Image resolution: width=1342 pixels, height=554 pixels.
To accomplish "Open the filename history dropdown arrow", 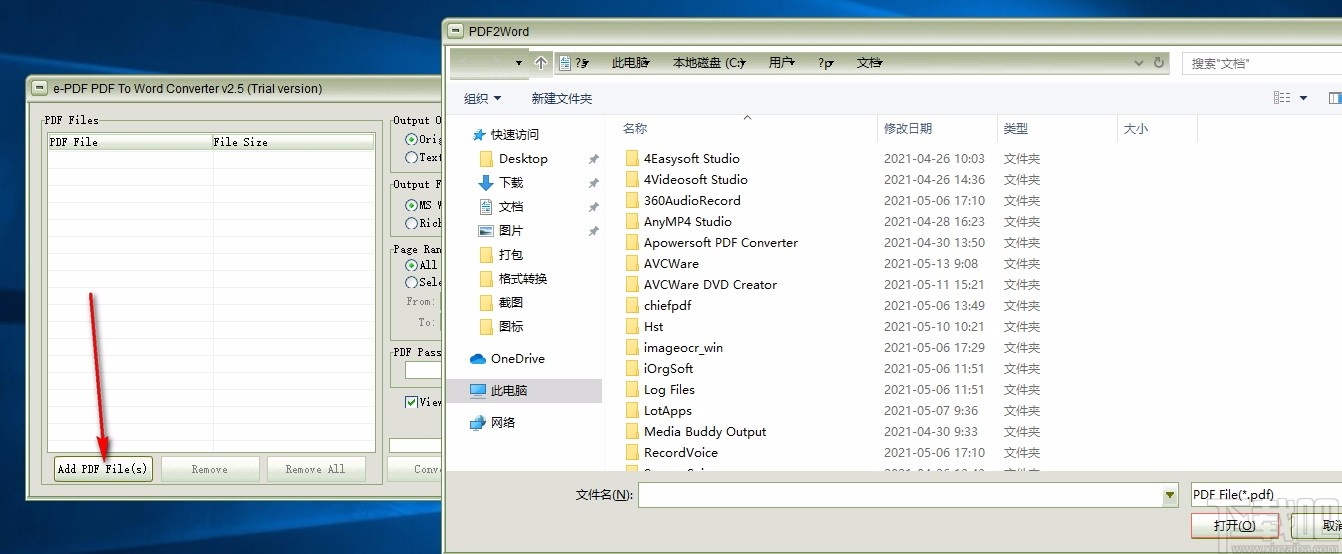I will point(1171,494).
